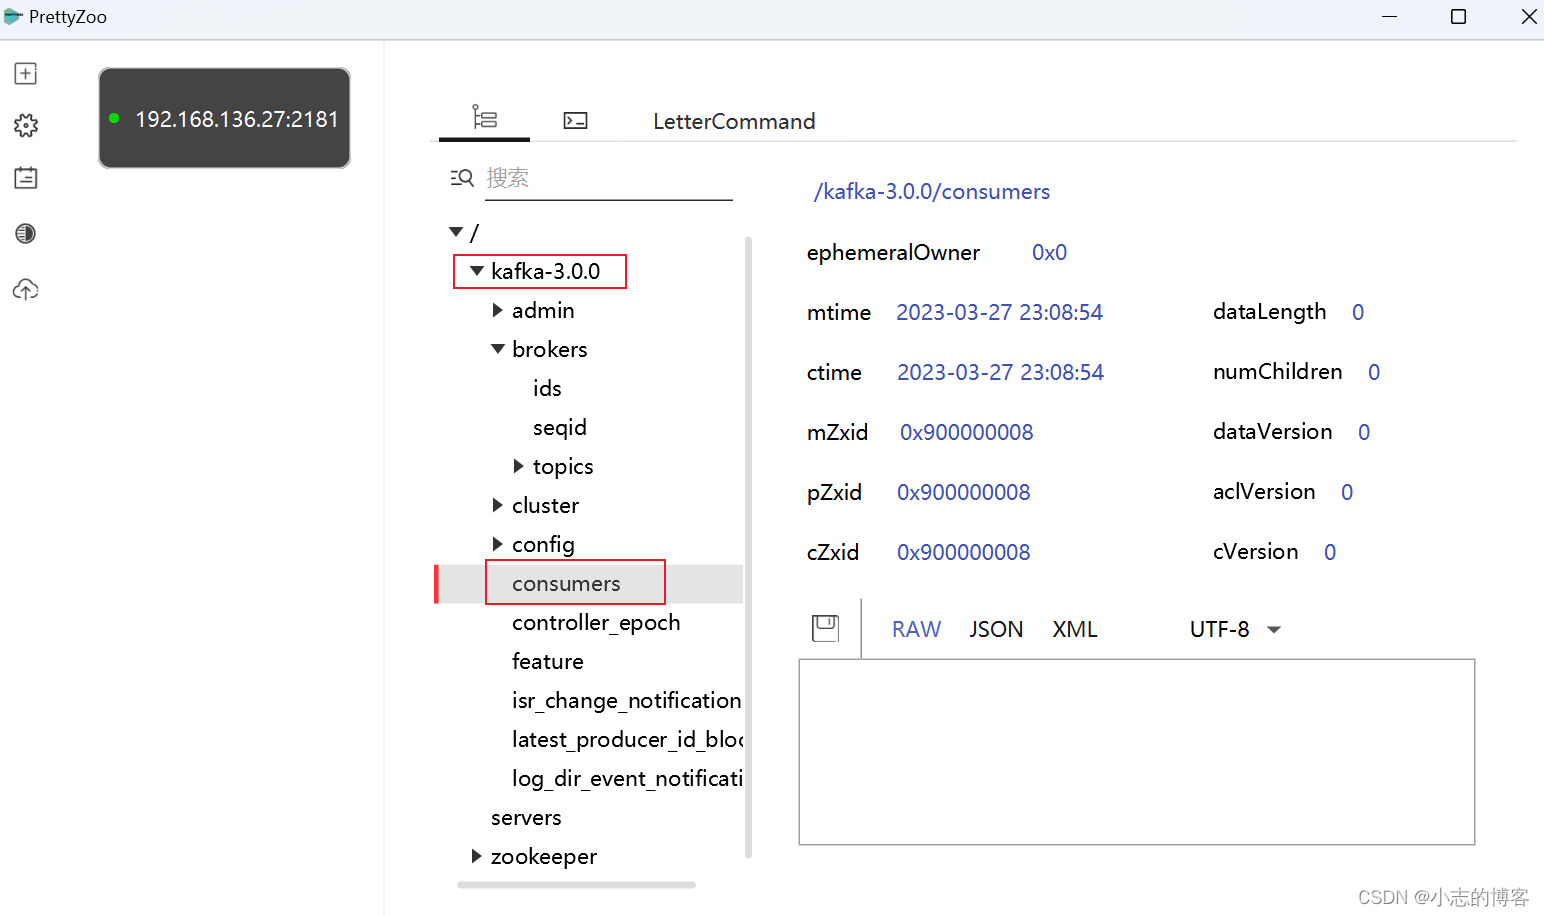Click inside the node data text area
The width and height of the screenshot is (1544, 916).
coord(1137,752)
